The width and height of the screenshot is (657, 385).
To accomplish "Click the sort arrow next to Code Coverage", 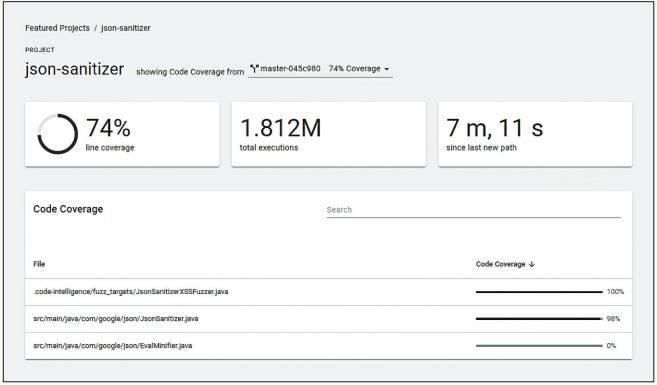I will pos(532,264).
